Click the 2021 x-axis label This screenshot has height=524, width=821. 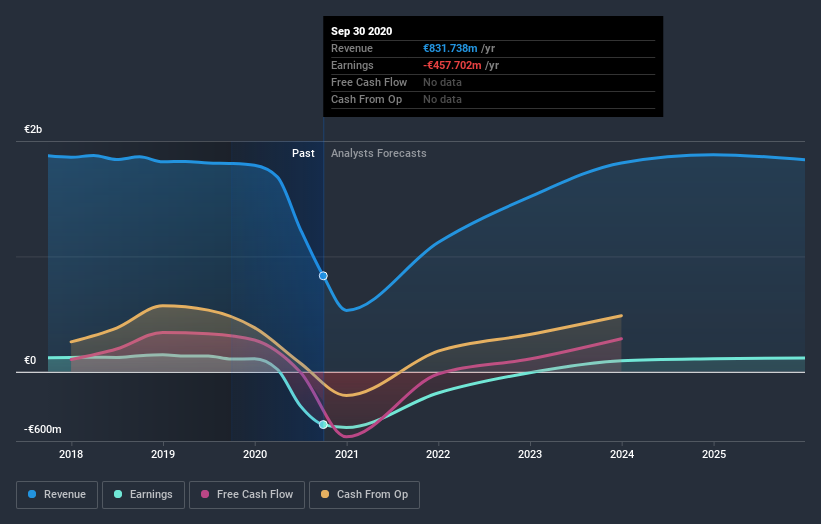347,454
